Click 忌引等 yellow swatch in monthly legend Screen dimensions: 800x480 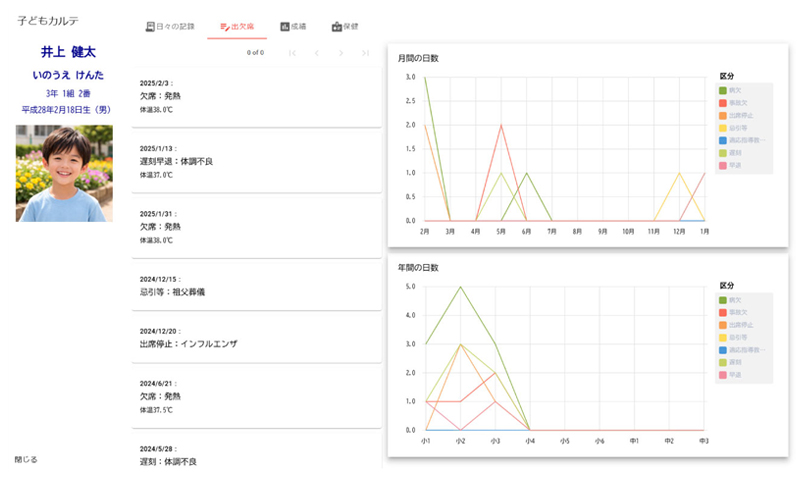click(723, 128)
